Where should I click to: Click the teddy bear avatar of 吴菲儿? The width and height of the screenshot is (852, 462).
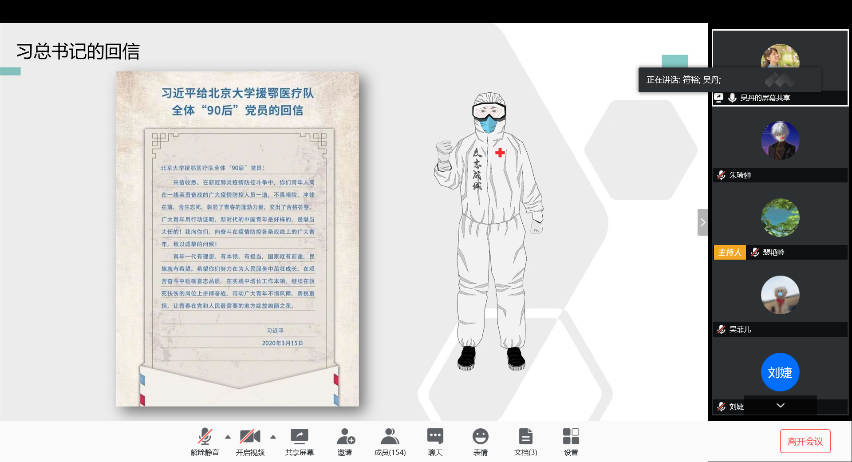point(780,295)
